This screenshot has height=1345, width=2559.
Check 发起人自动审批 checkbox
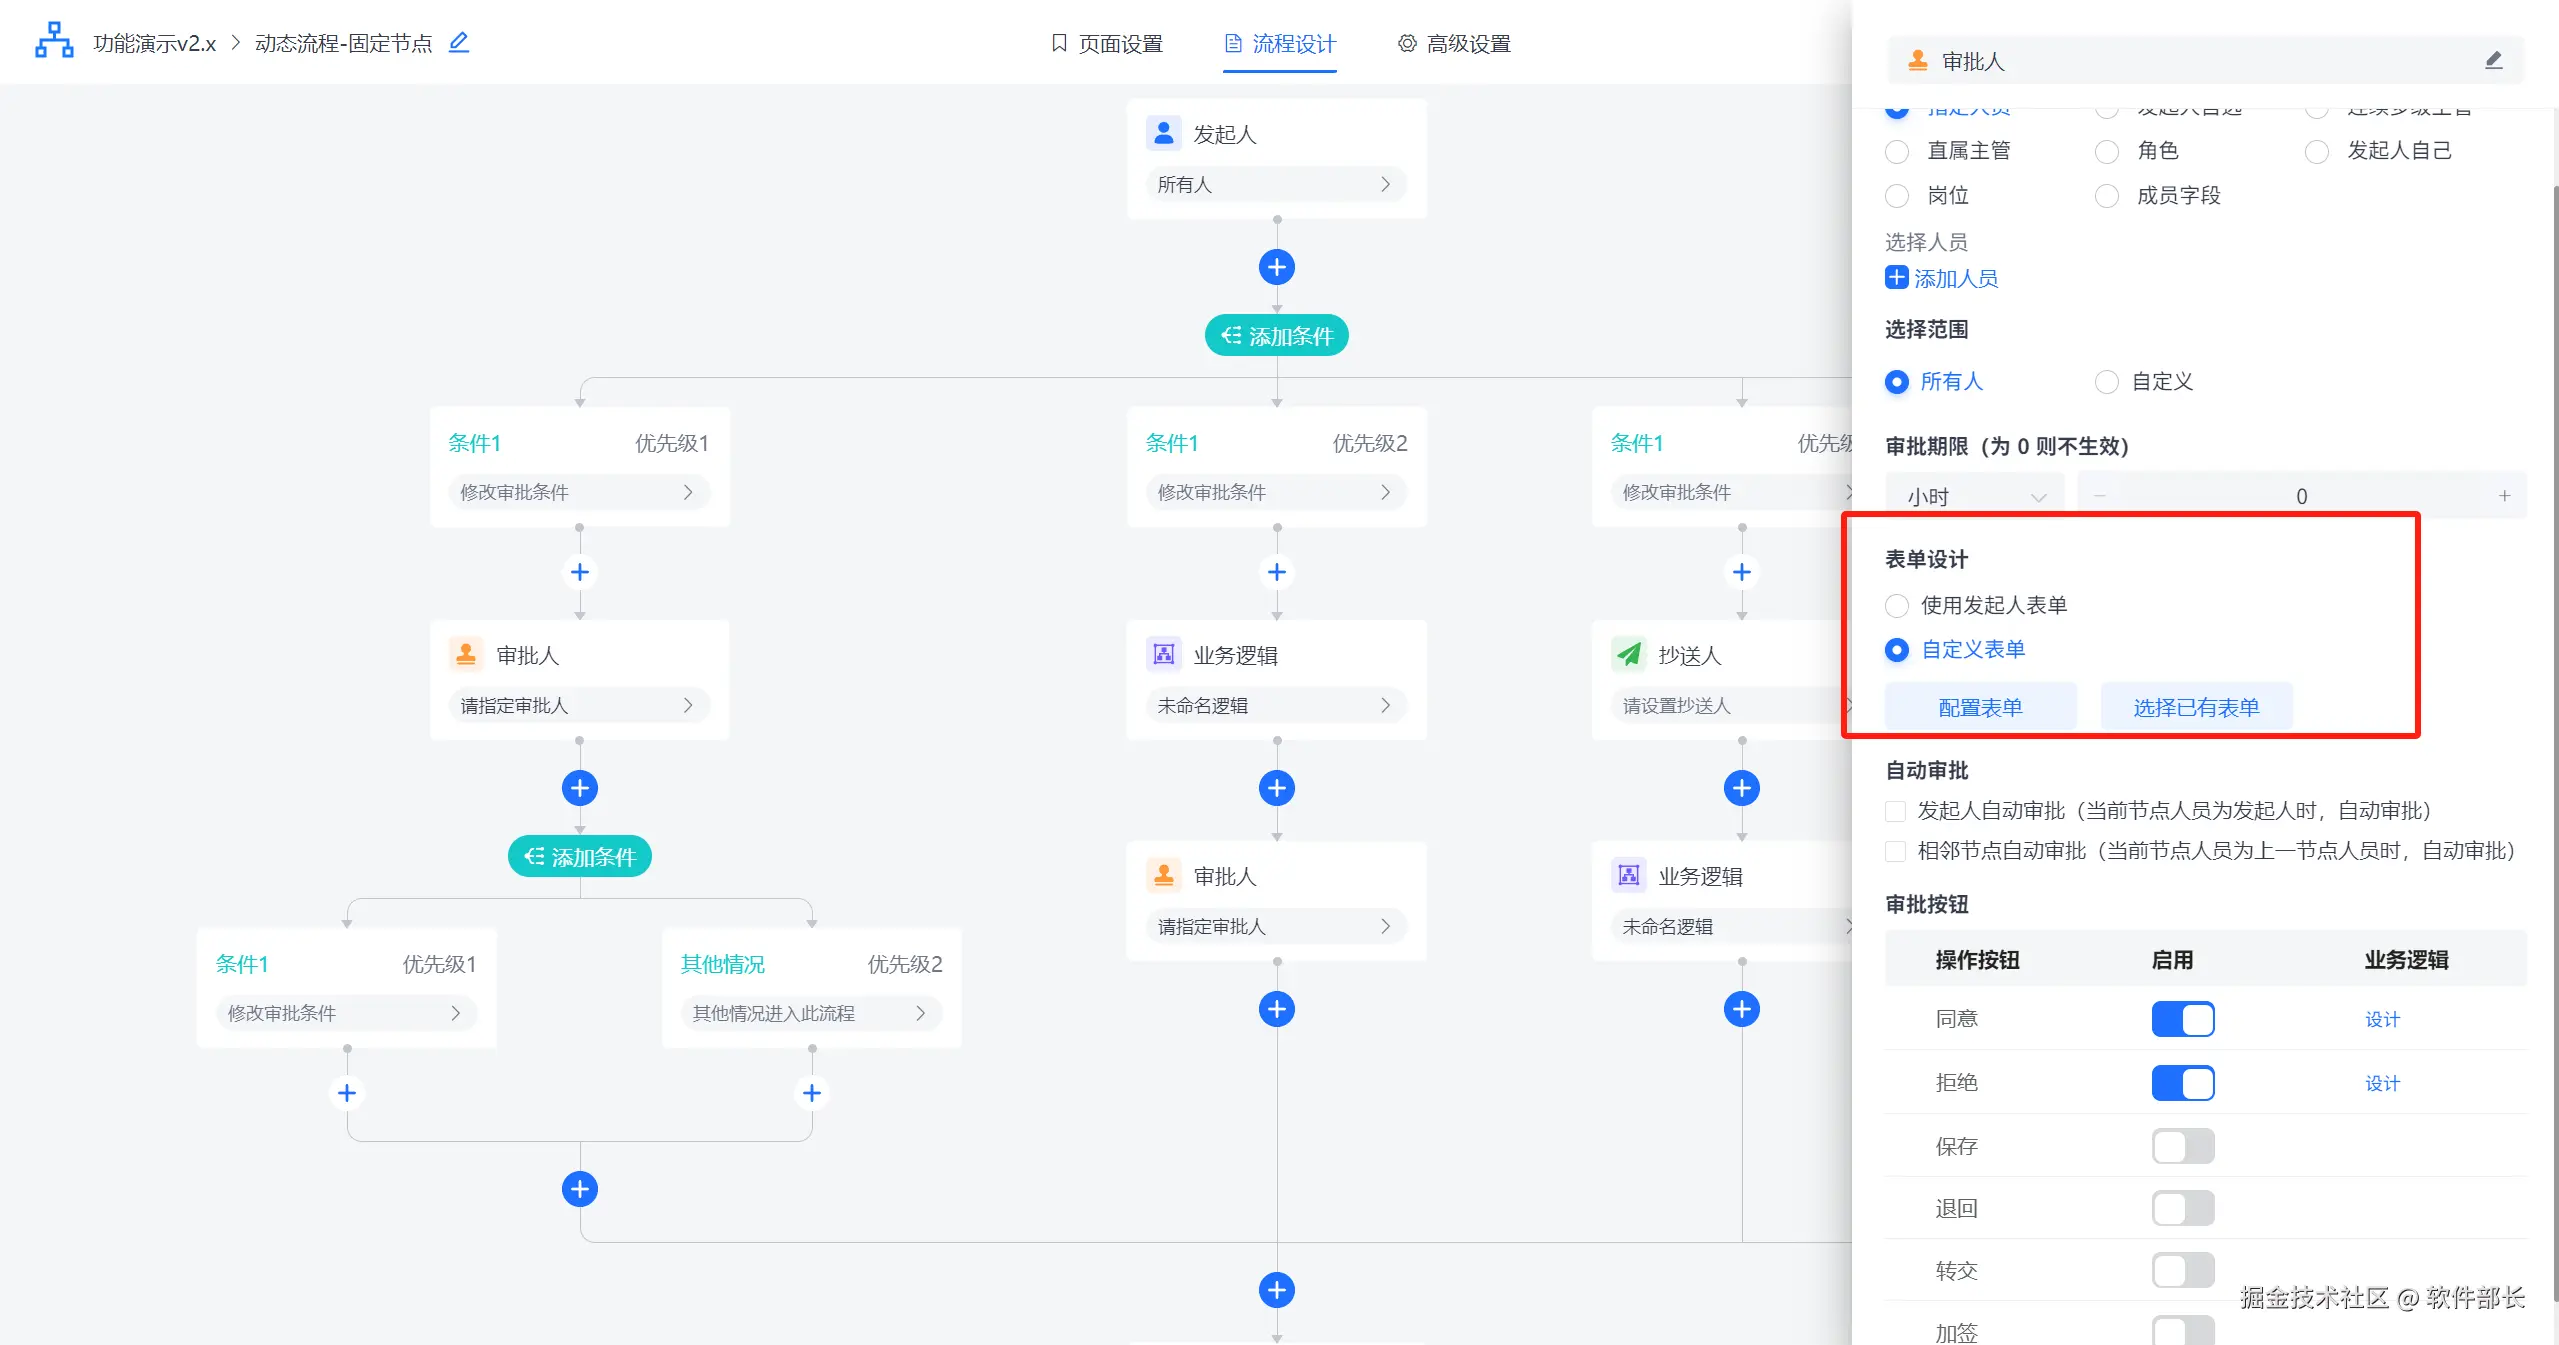1895,811
